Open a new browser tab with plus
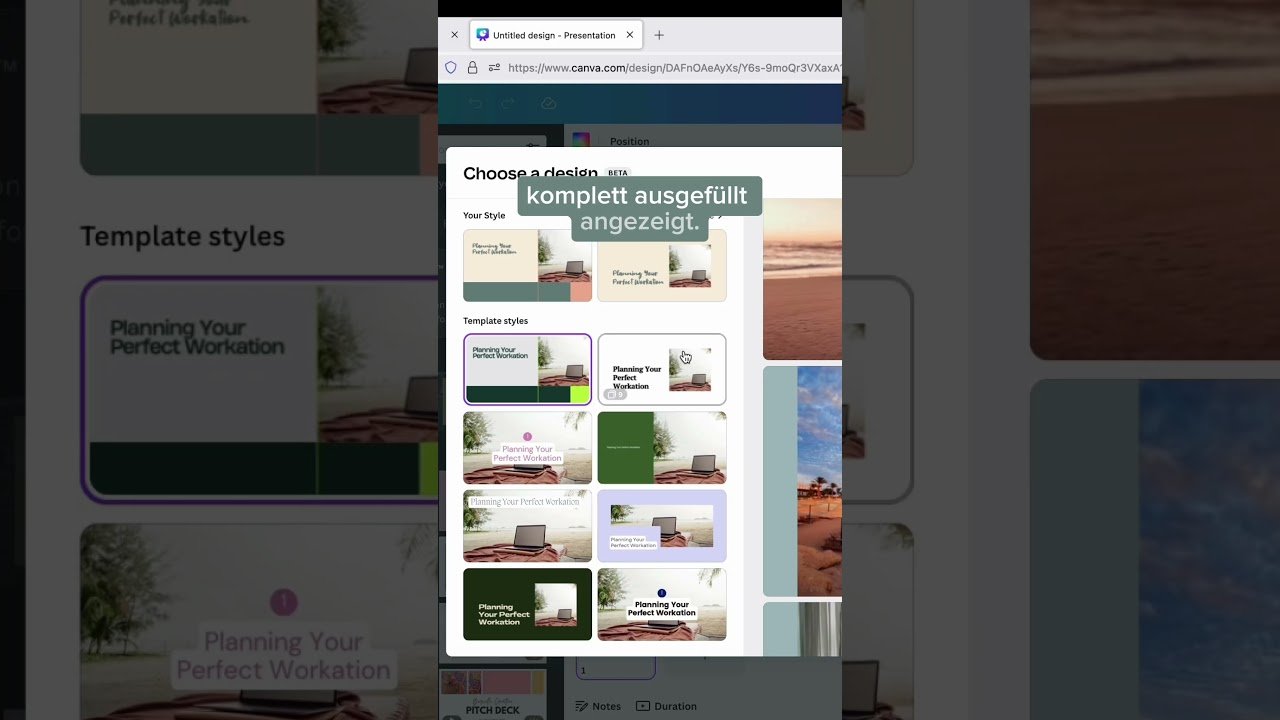The height and width of the screenshot is (720, 1280). 659,35
